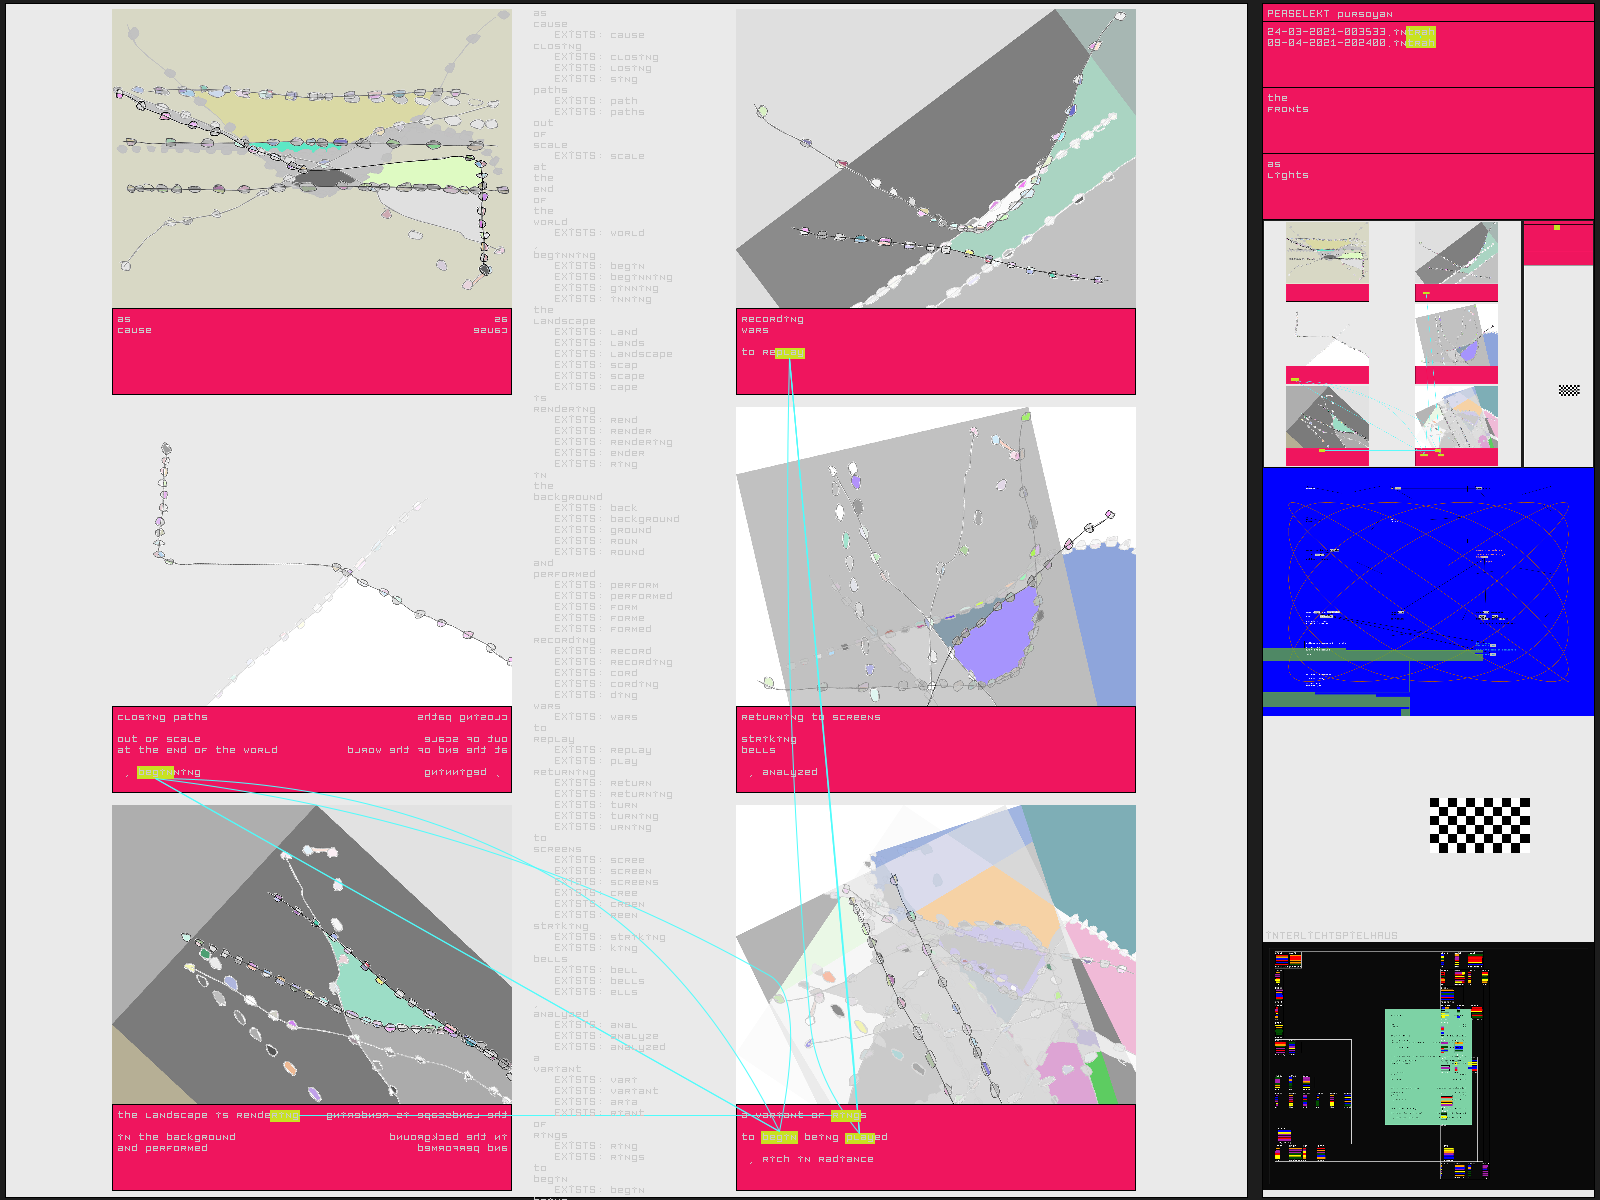Click highlighted "beginning" in closing paths caption

pyautogui.click(x=155, y=772)
